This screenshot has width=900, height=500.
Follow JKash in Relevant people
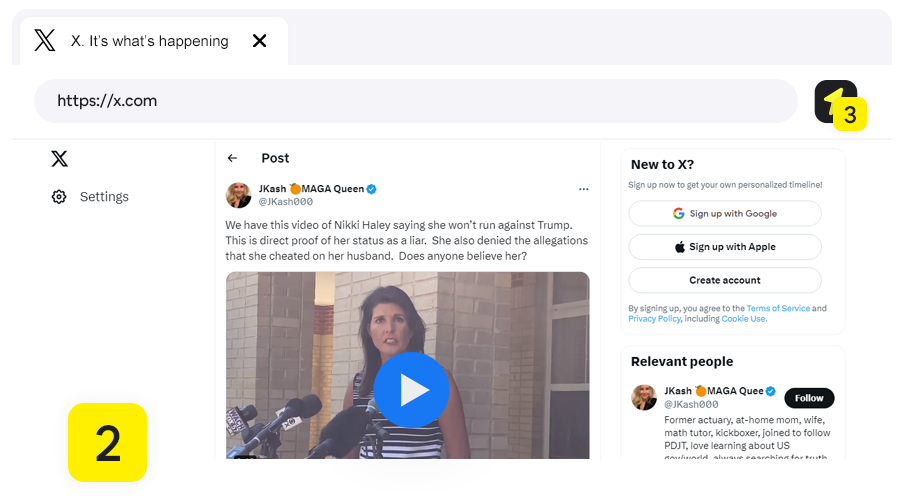pyautogui.click(x=809, y=398)
